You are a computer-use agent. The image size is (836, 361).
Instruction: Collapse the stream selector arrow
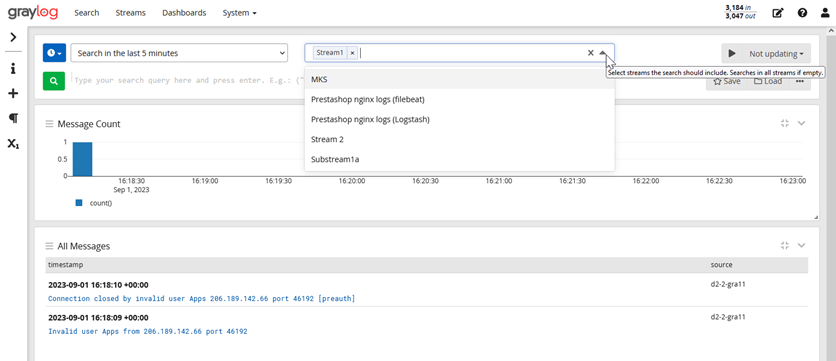click(602, 53)
